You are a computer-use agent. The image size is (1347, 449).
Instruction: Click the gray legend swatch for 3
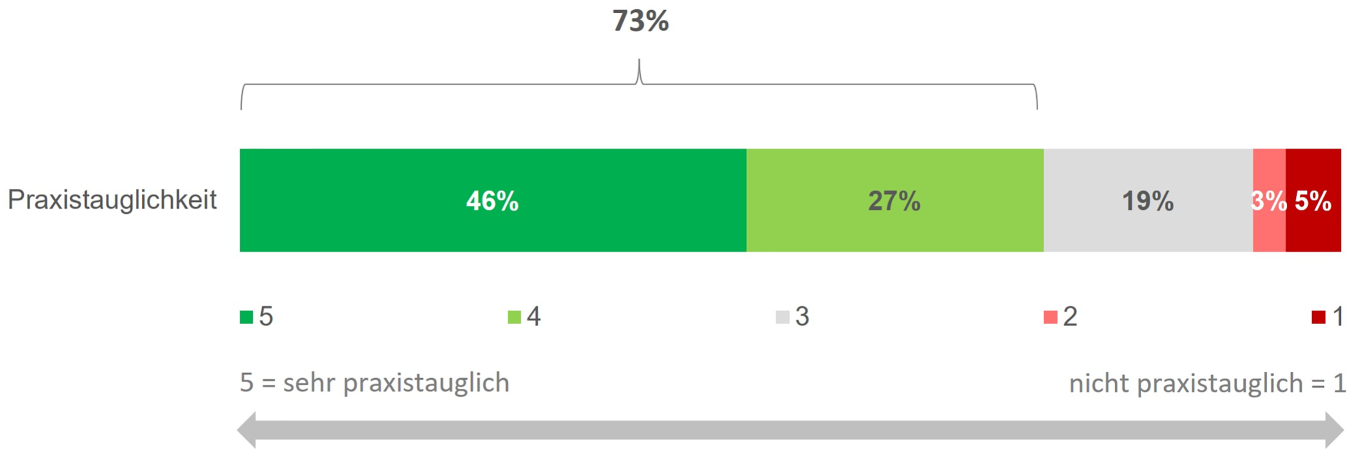[x=783, y=318]
